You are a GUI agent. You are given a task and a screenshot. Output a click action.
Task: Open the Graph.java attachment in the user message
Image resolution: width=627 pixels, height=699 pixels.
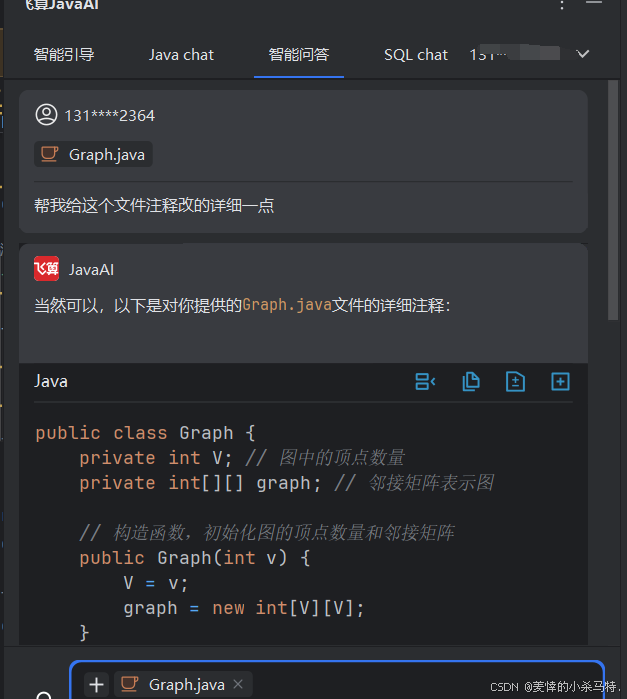click(93, 154)
